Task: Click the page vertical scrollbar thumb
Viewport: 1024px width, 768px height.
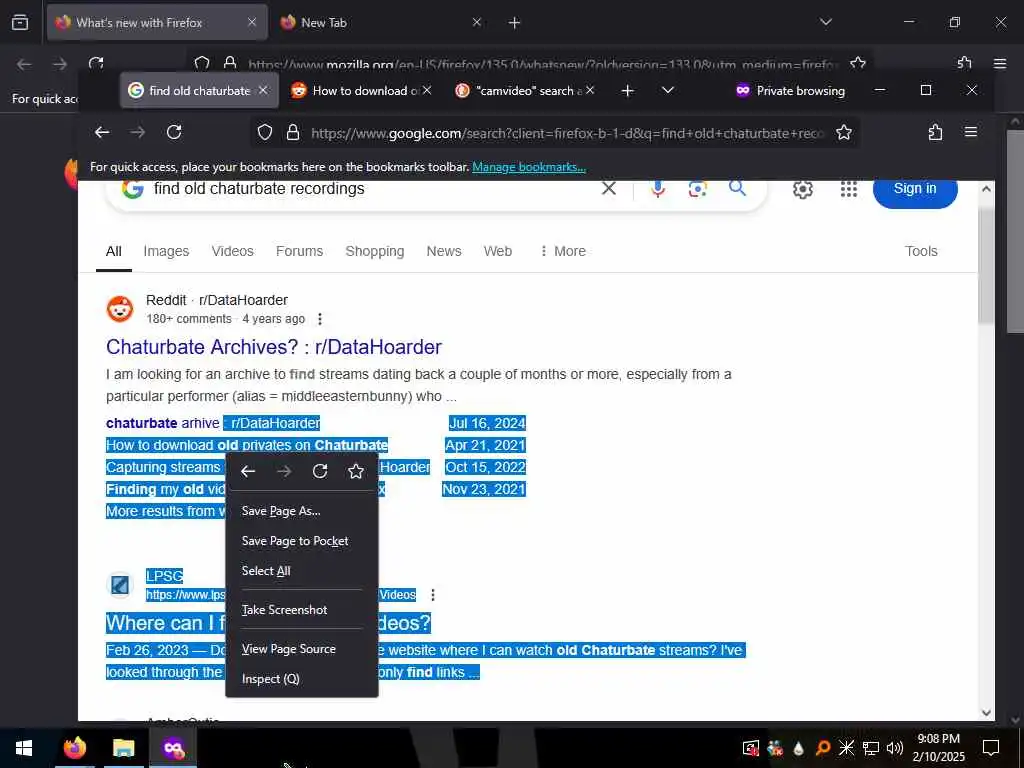Action: click(x=985, y=266)
